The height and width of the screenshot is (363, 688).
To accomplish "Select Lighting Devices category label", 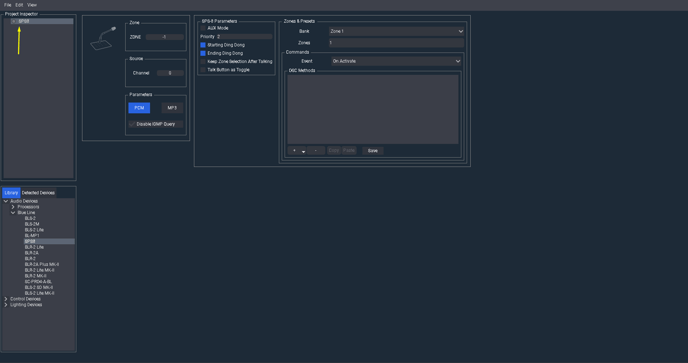I will click(26, 305).
